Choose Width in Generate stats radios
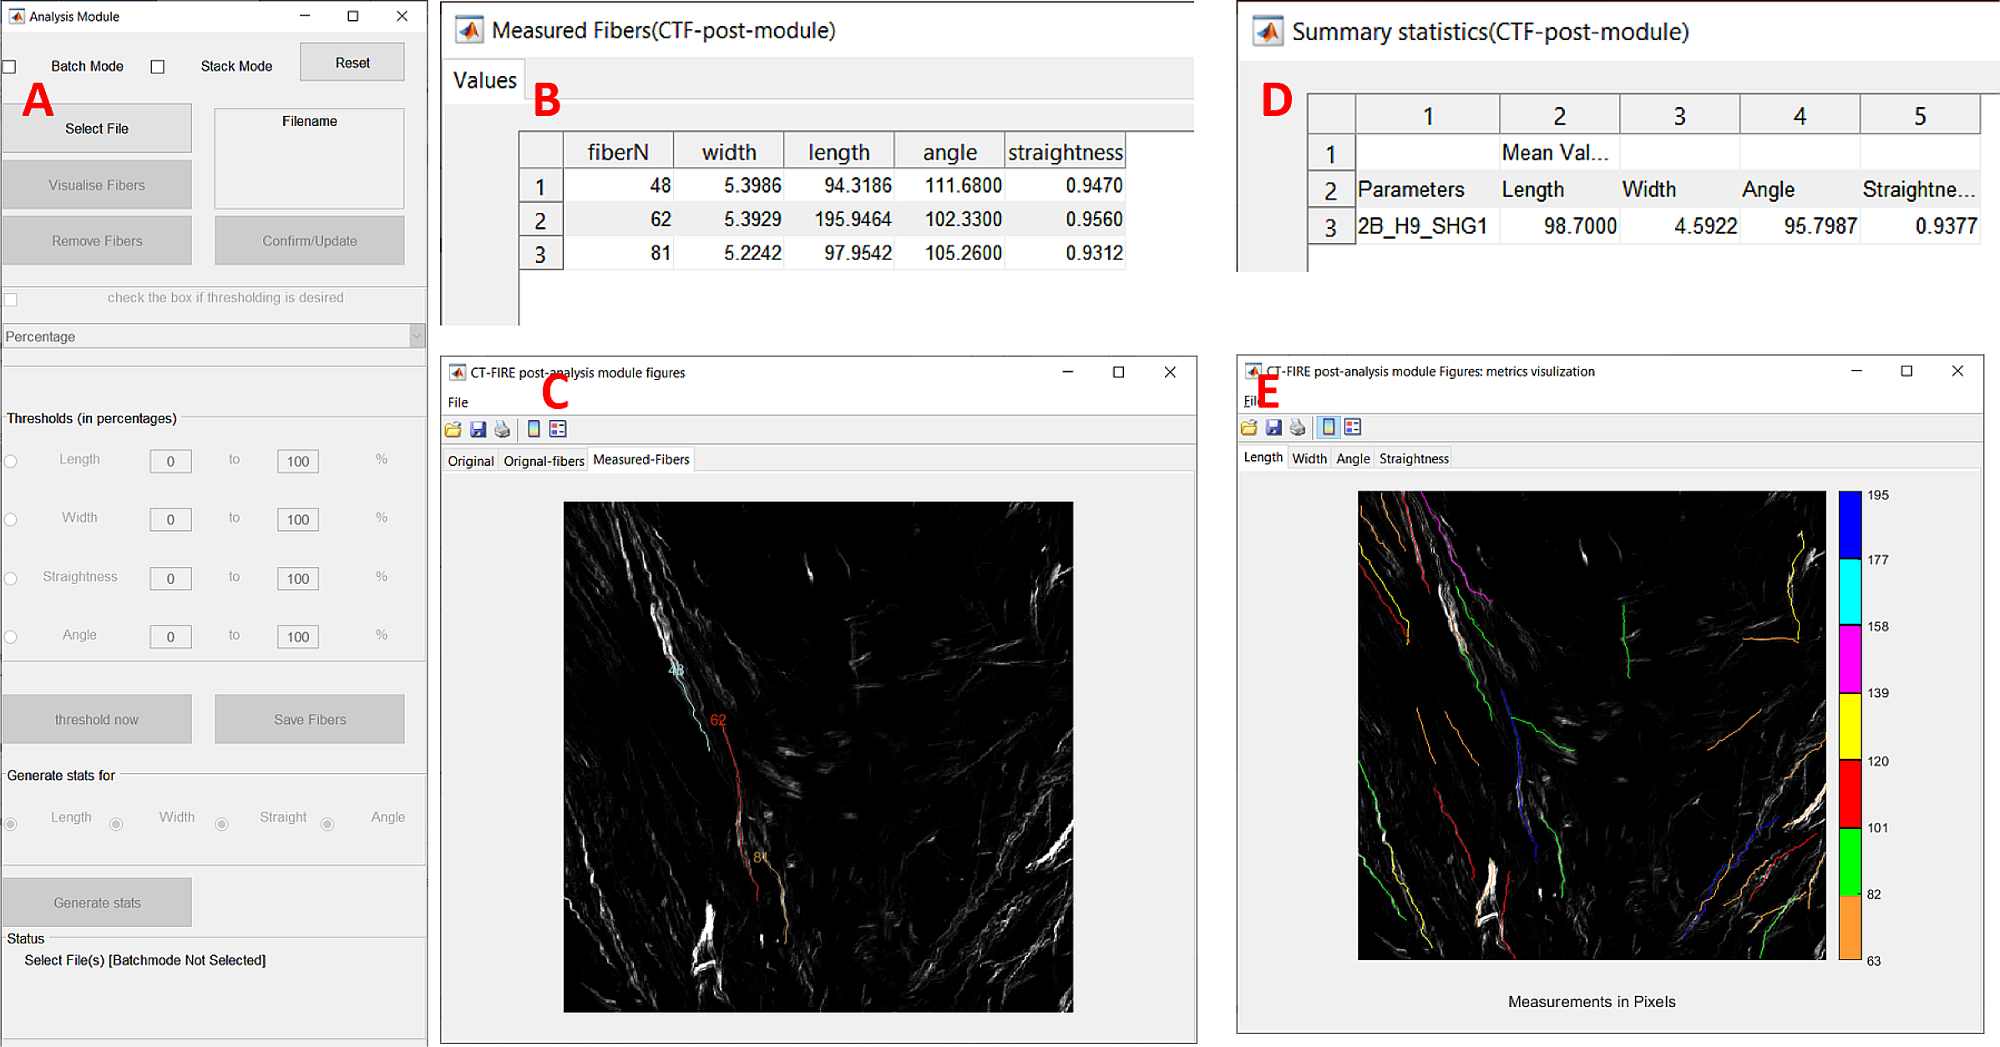This screenshot has width=2000, height=1047. click(x=116, y=824)
